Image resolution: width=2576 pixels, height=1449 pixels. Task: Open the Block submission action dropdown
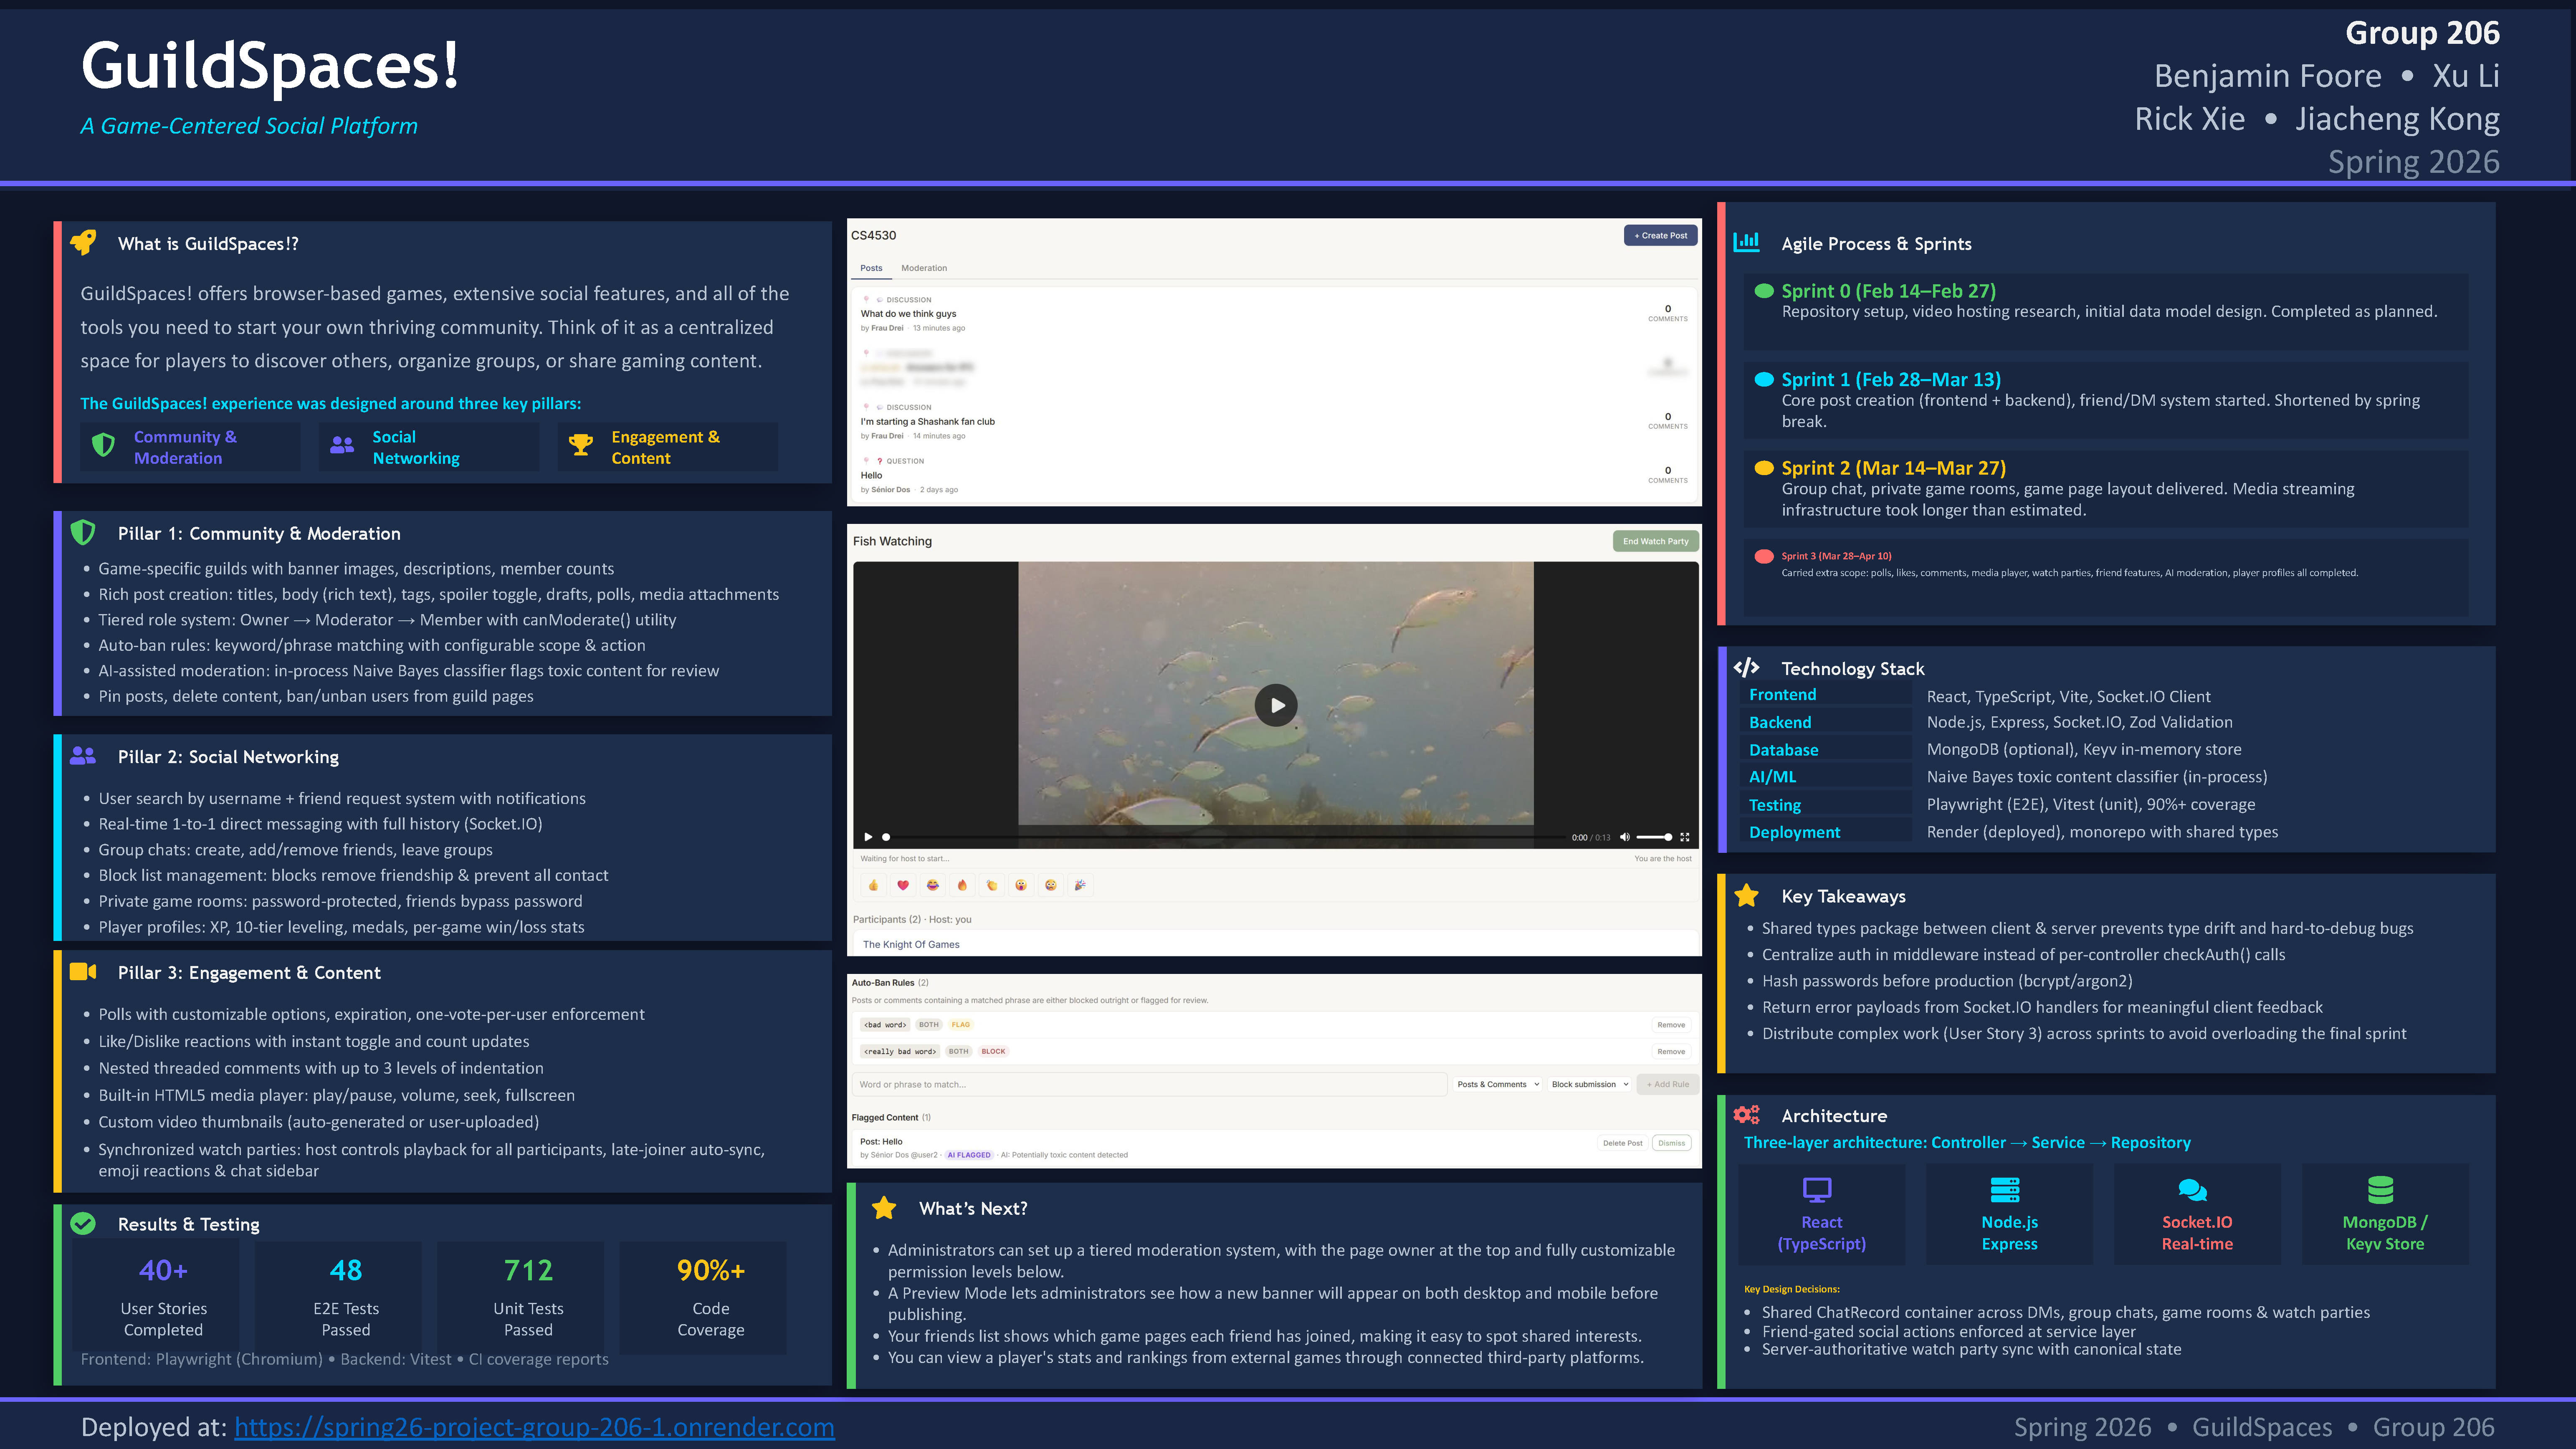1590,1084
